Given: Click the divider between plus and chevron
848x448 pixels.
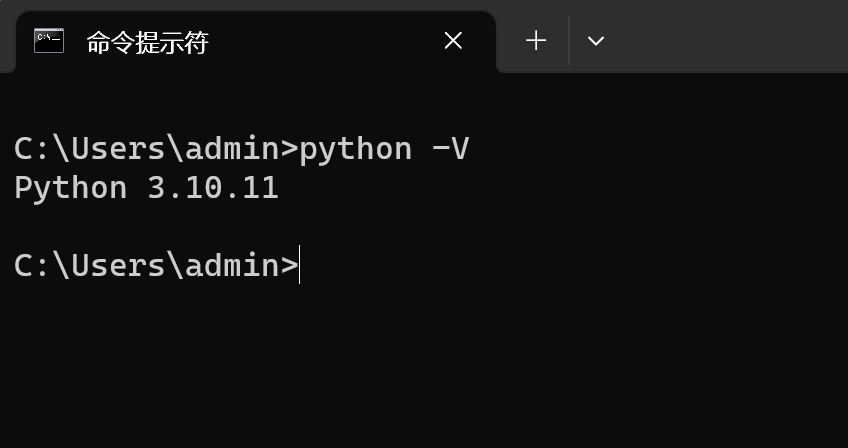Looking at the screenshot, I should pos(569,41).
